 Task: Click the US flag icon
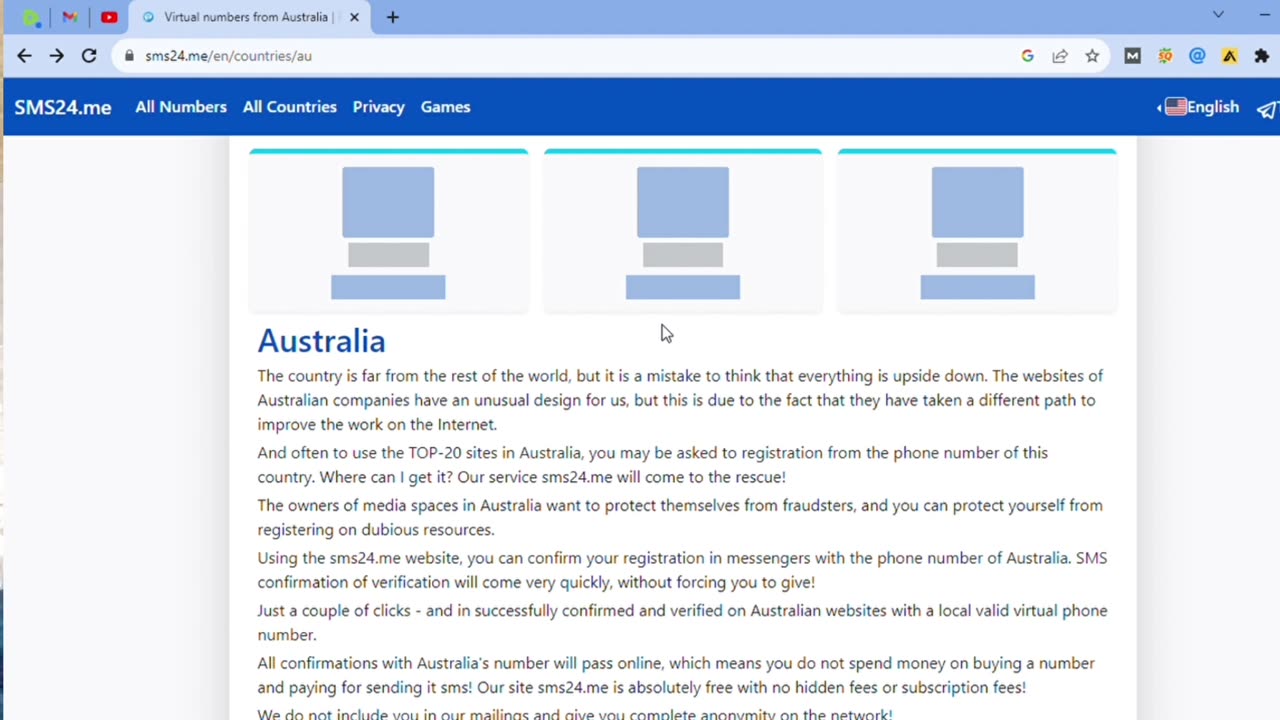(x=1175, y=107)
